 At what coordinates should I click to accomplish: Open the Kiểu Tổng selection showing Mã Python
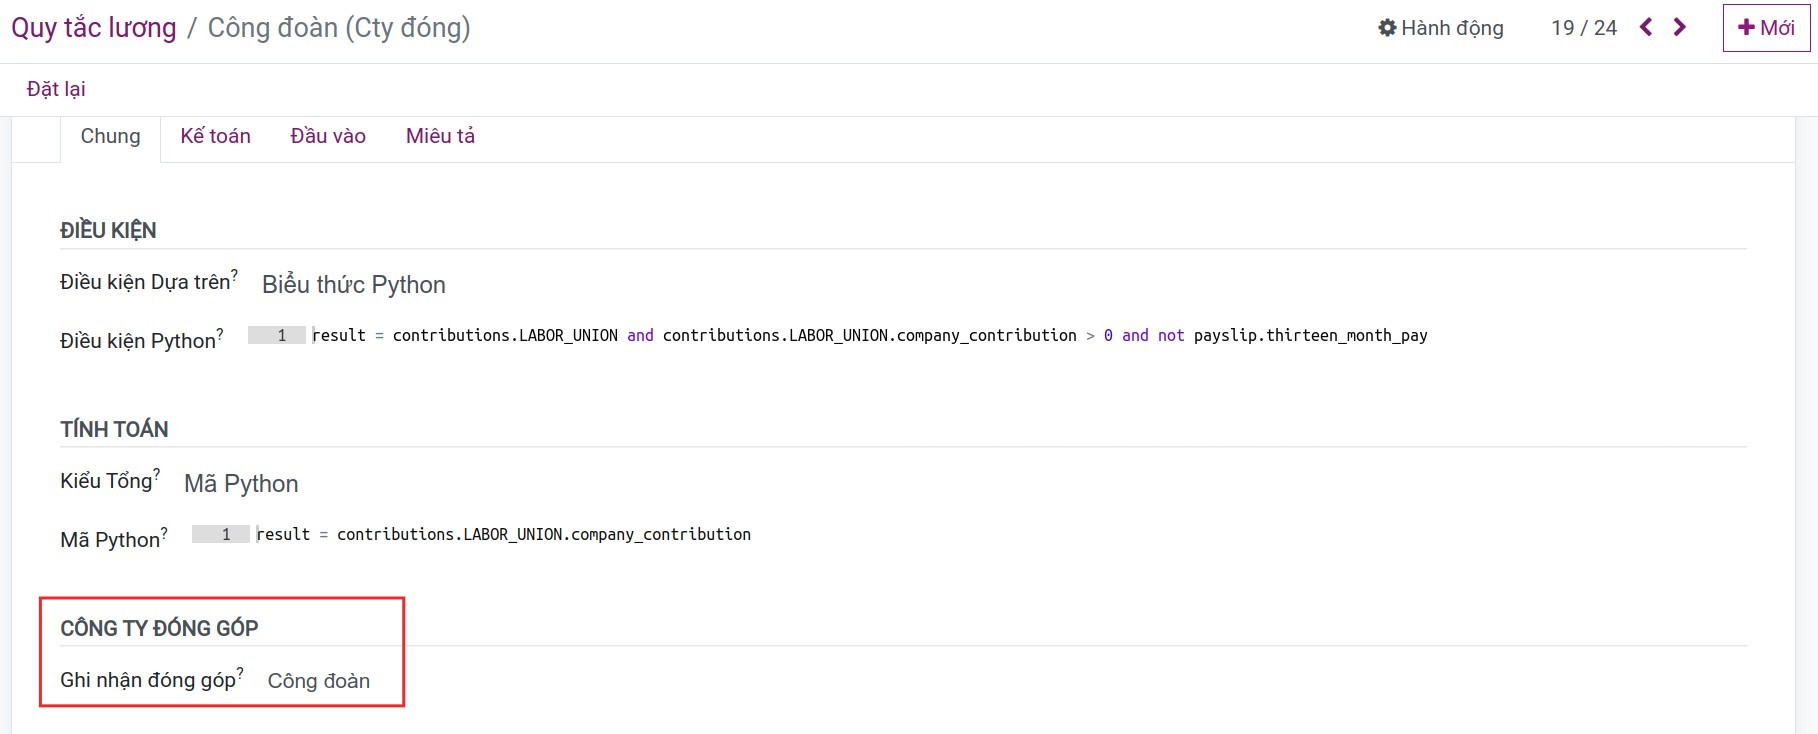tap(241, 484)
